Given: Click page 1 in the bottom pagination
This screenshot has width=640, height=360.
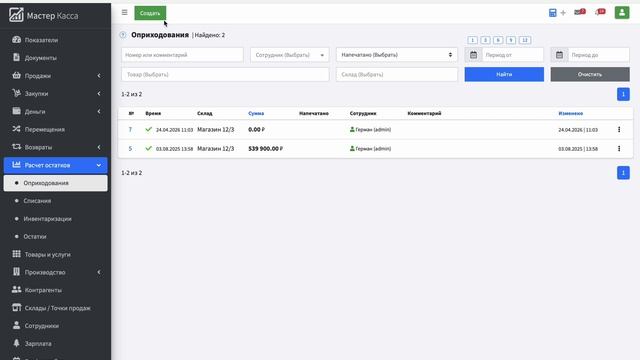Looking at the screenshot, I should (x=623, y=173).
